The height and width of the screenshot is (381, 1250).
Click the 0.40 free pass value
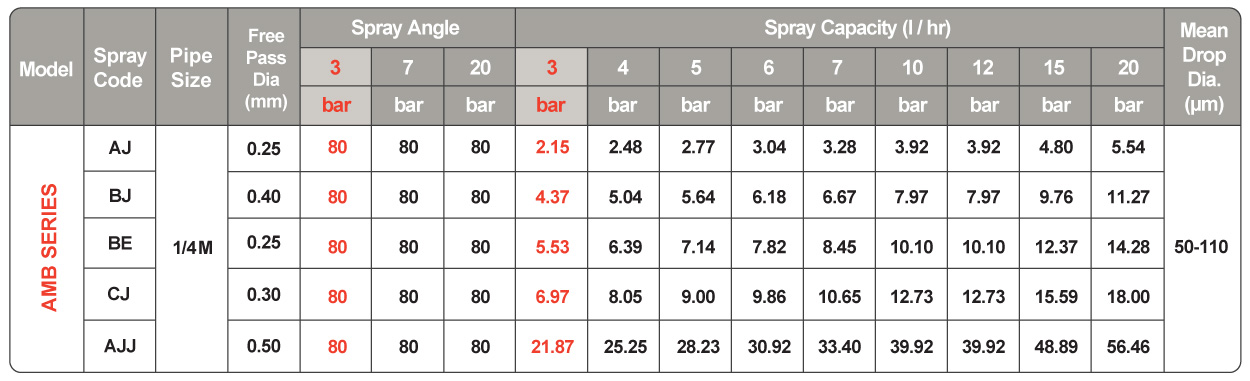pos(264,197)
